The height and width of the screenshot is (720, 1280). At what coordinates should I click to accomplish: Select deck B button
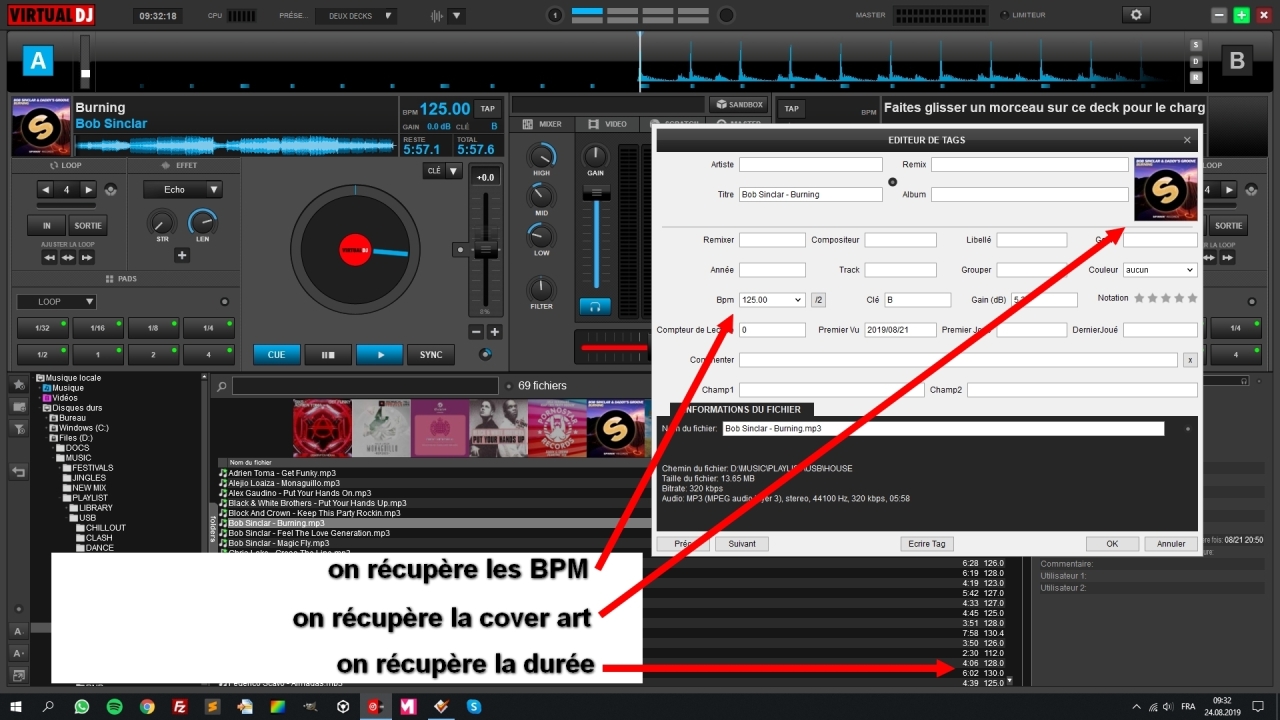[1237, 61]
